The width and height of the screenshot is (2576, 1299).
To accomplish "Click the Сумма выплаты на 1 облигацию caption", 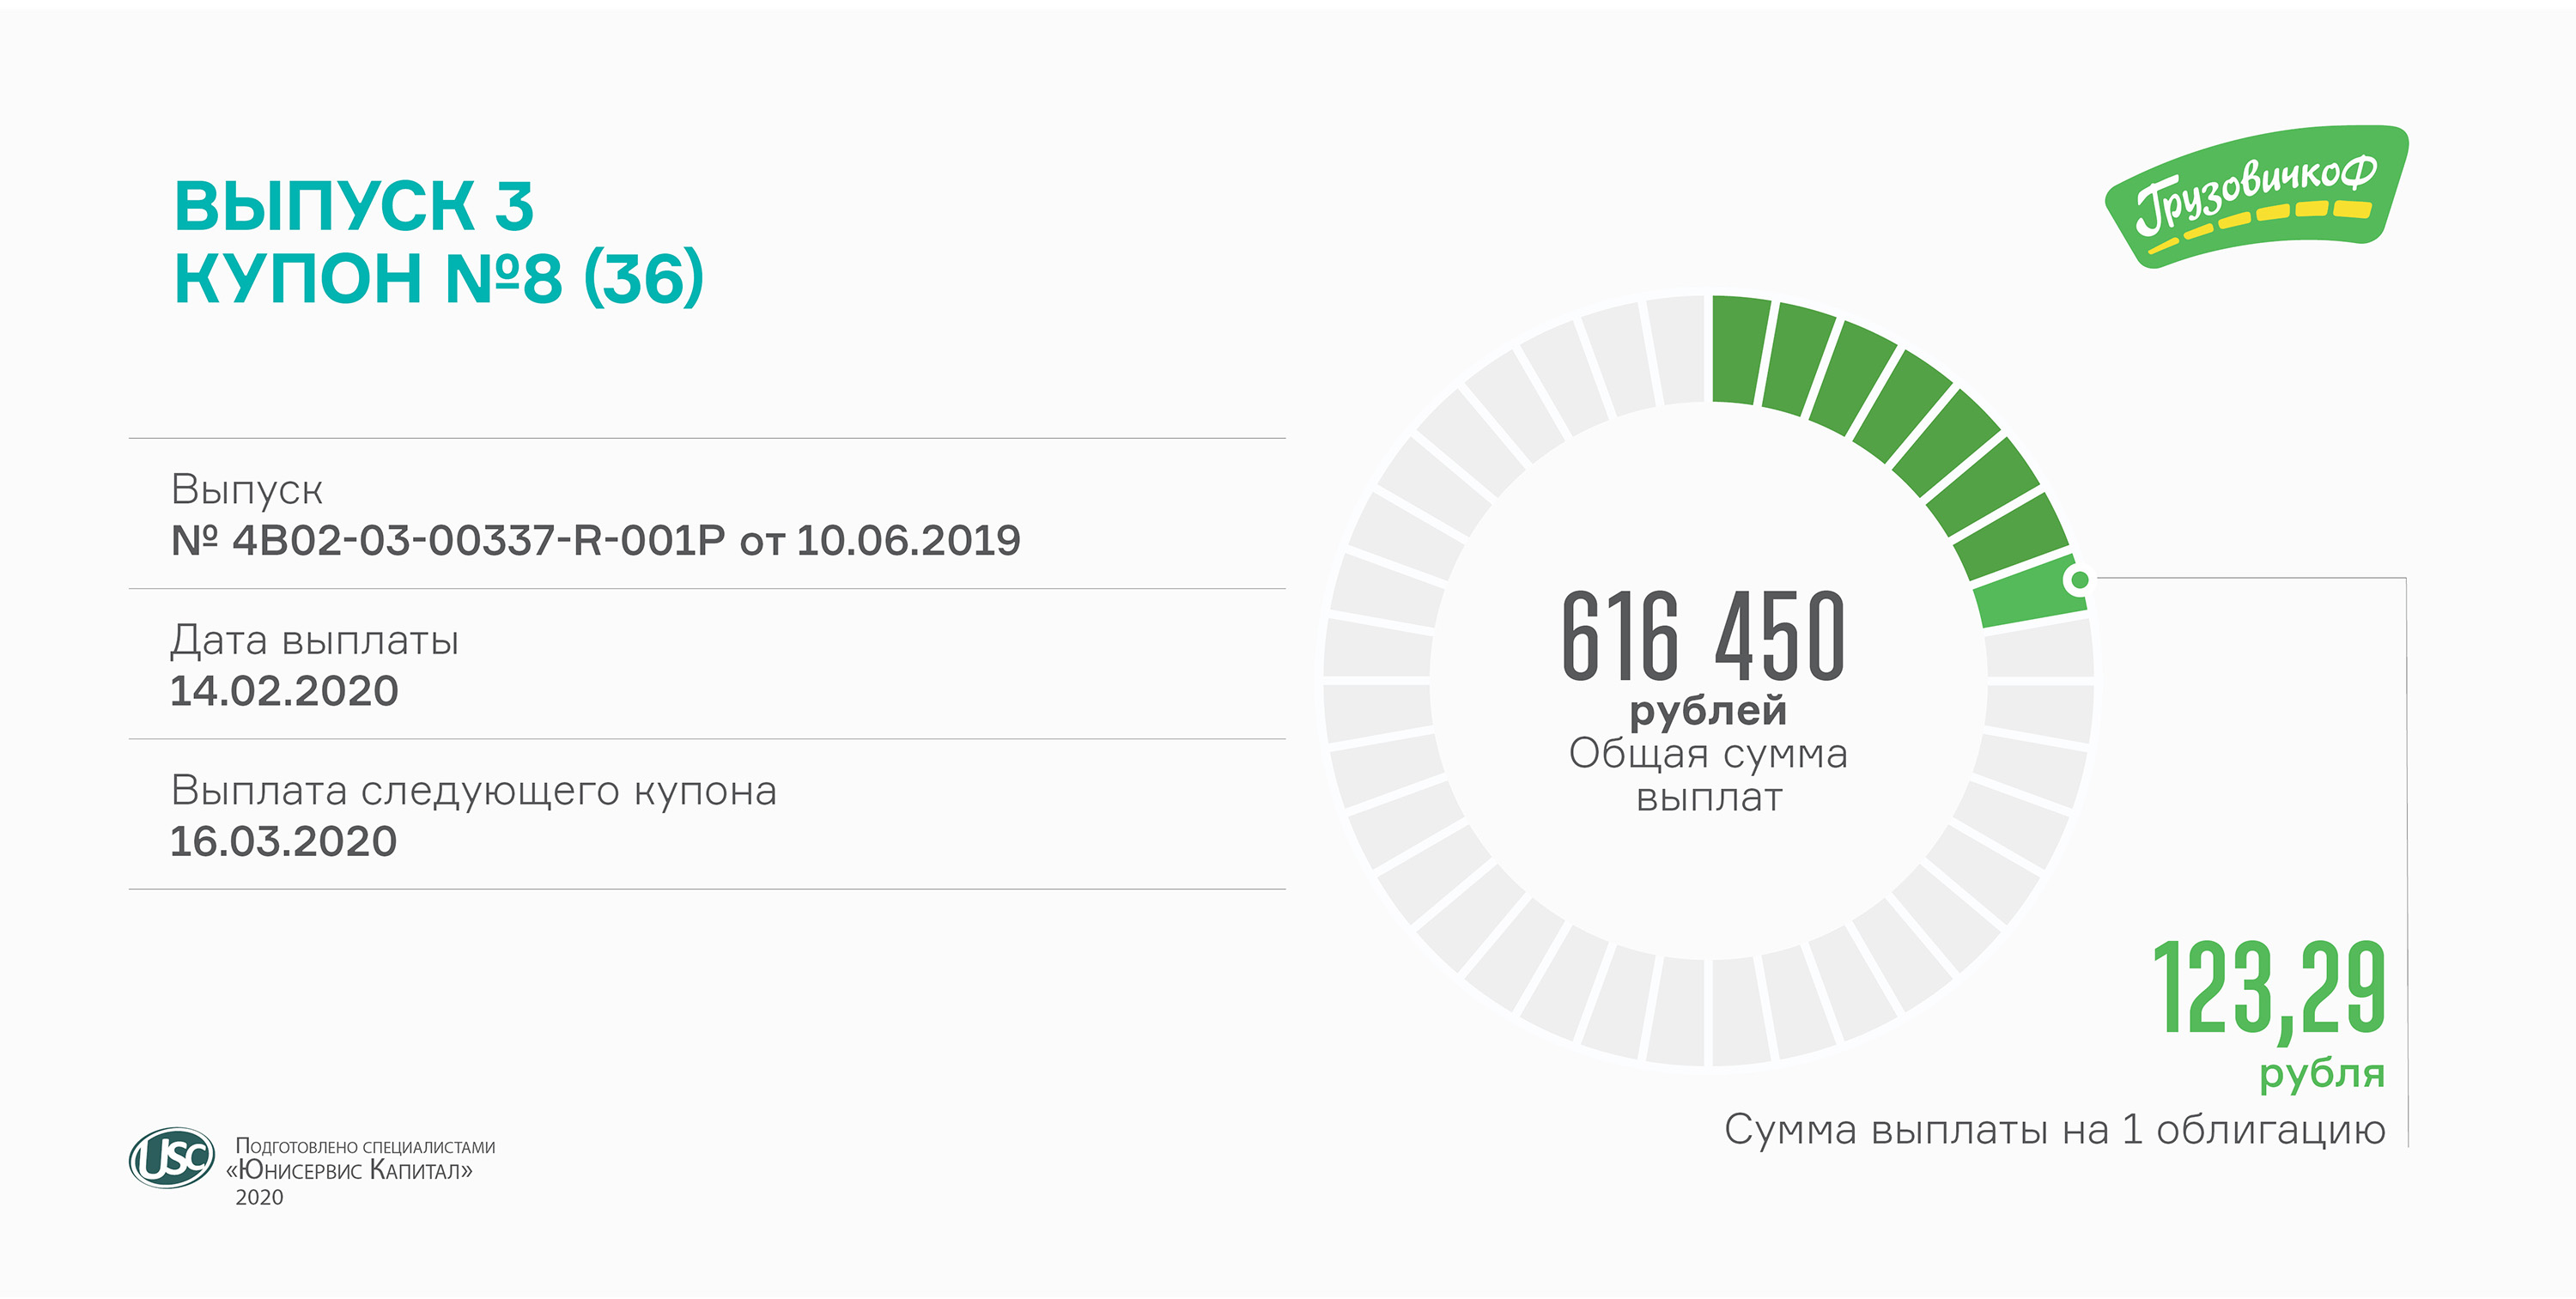I will tap(2054, 1130).
